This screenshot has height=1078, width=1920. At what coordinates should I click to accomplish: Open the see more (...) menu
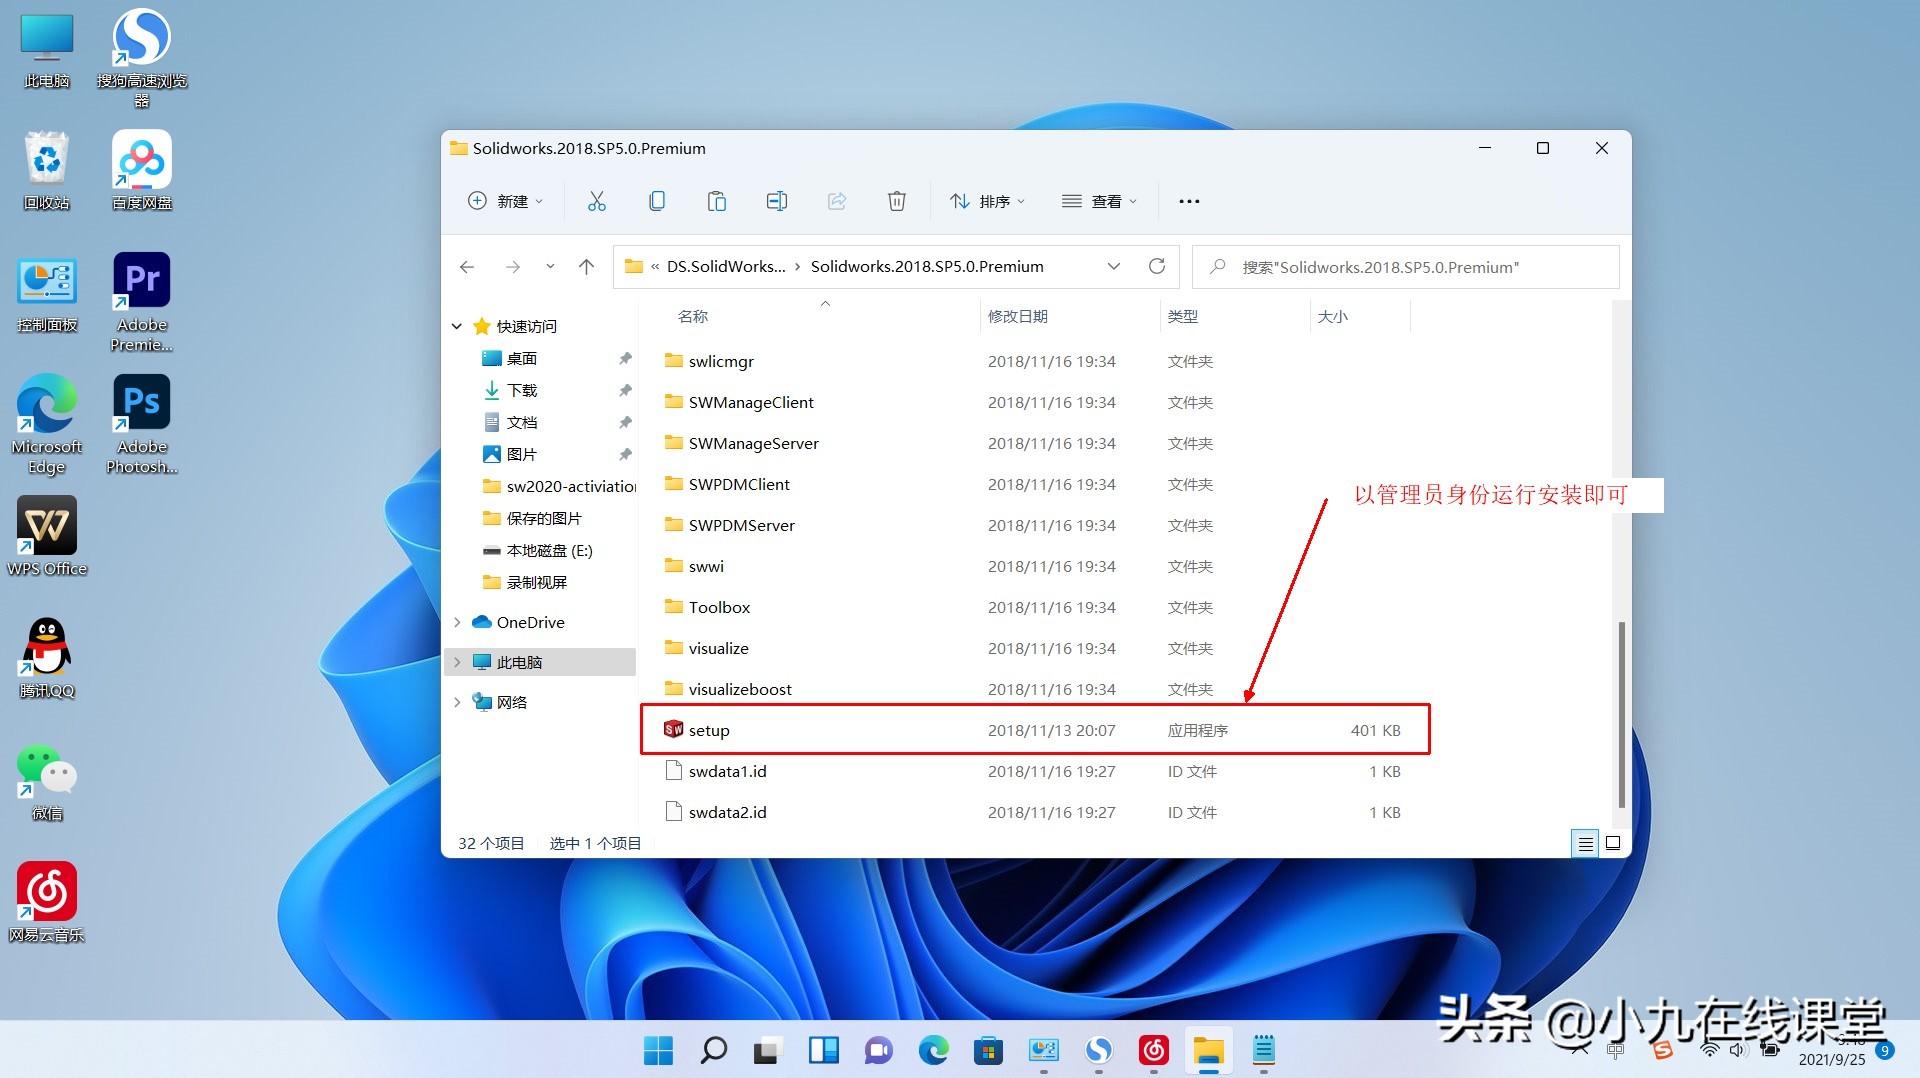point(1188,200)
